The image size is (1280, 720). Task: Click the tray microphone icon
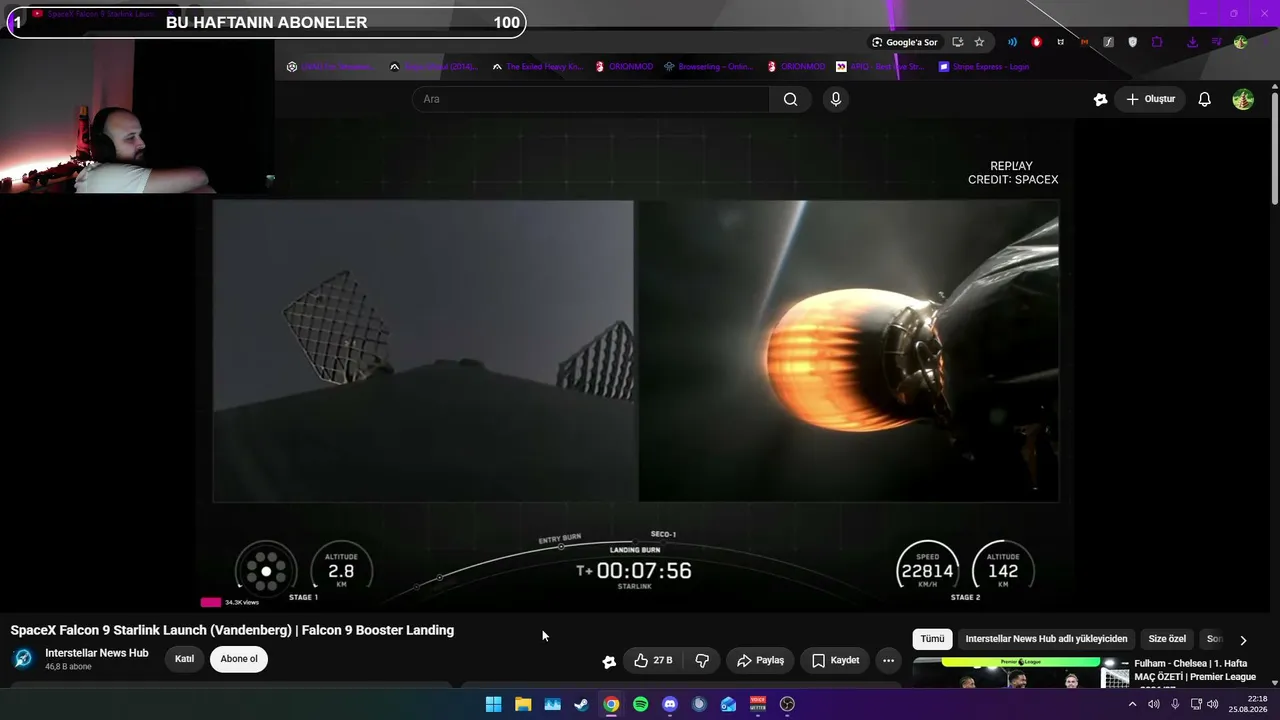pos(1175,704)
